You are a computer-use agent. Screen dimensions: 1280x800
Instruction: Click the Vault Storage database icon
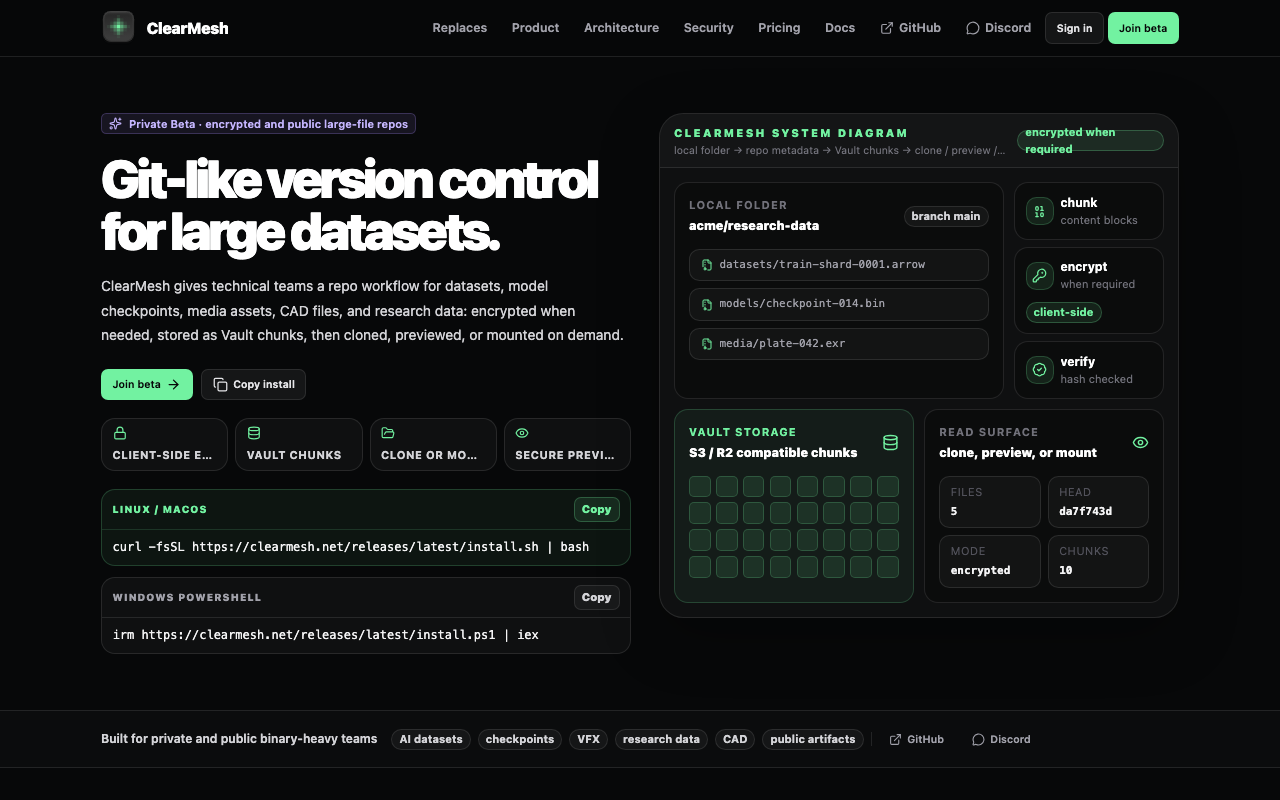(x=890, y=442)
